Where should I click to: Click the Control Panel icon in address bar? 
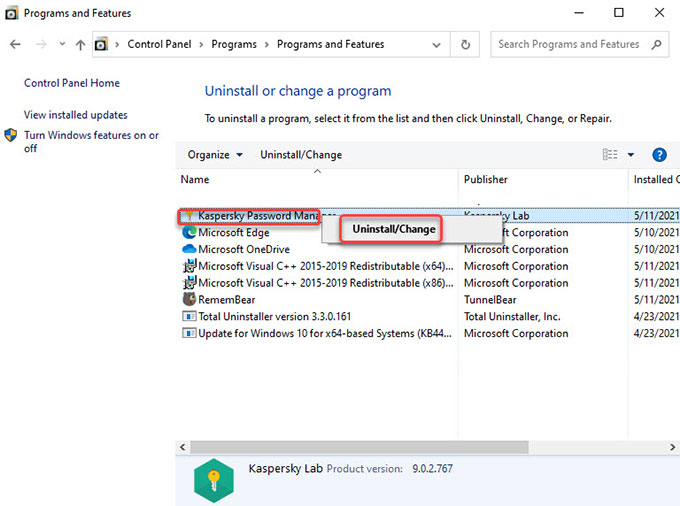click(101, 44)
